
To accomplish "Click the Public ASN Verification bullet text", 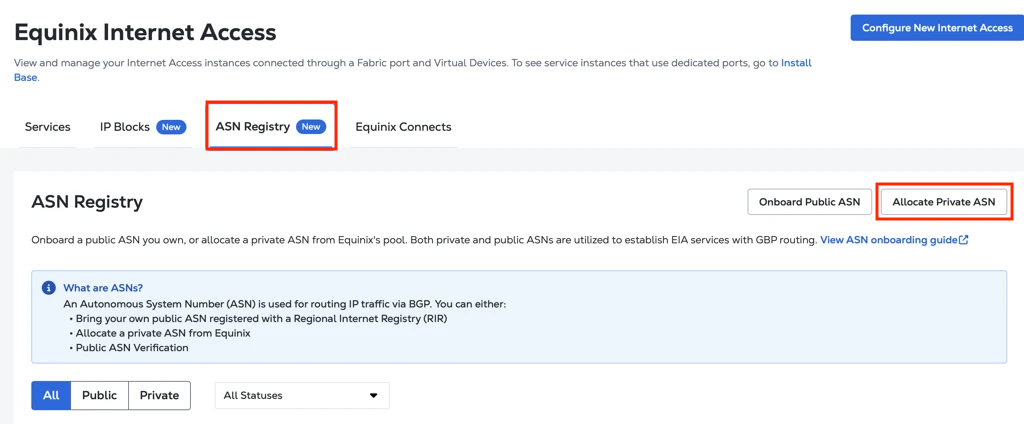I will tap(132, 348).
